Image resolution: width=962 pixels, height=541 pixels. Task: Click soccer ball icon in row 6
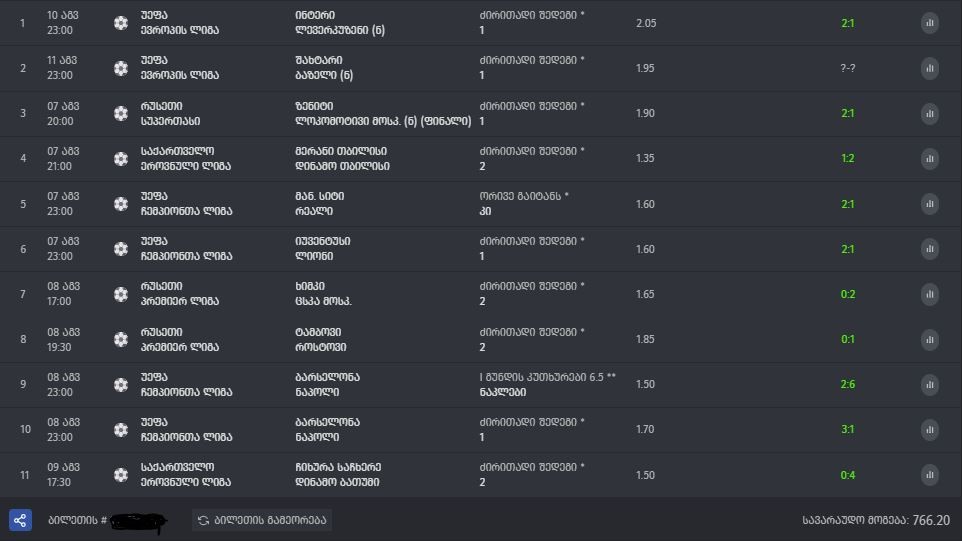coord(121,249)
